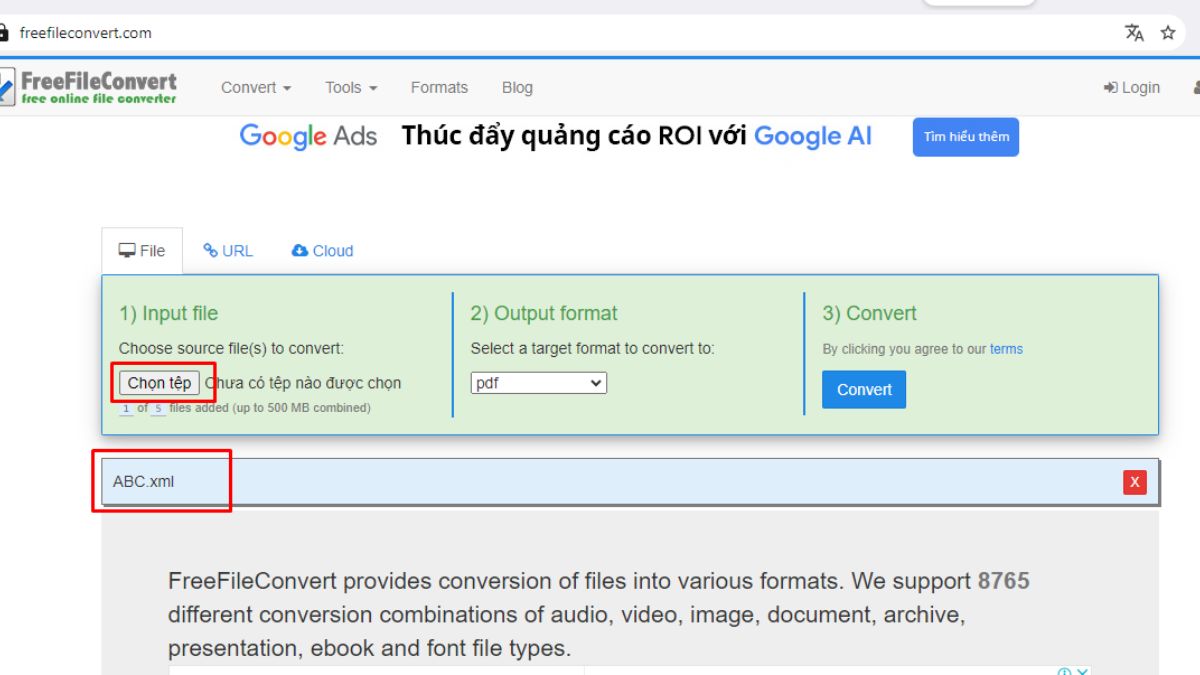Click the site security lock icon

click(6, 32)
